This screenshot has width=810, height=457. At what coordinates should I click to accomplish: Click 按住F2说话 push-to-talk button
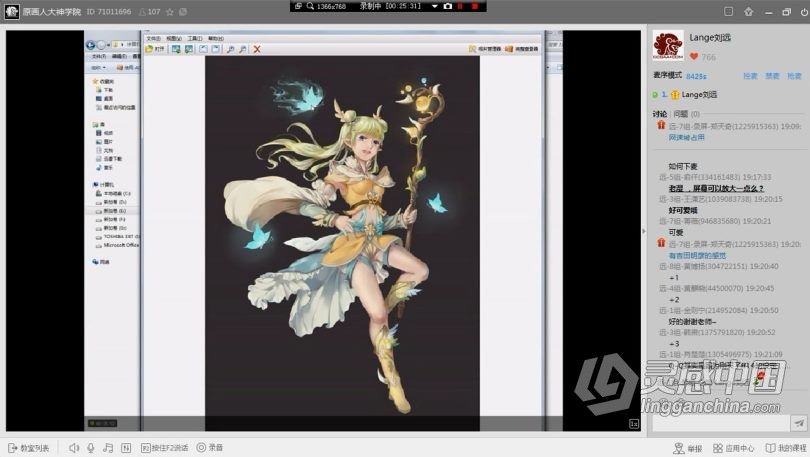coord(165,448)
